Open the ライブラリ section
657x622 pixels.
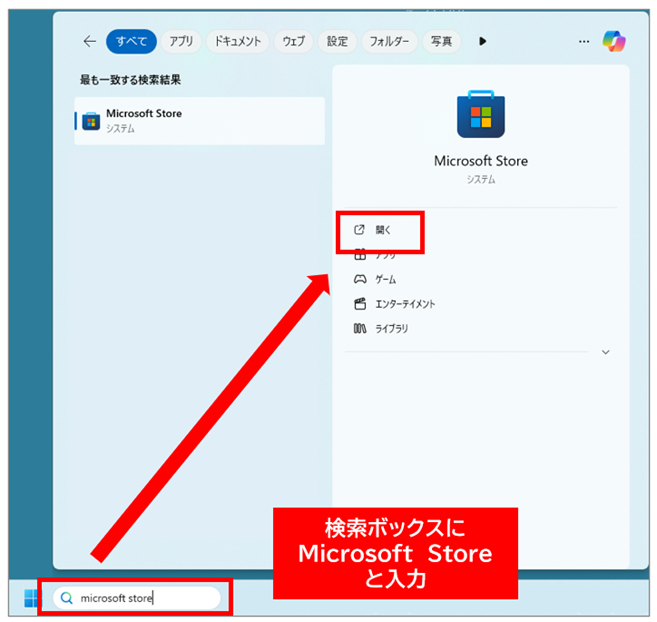click(x=392, y=329)
